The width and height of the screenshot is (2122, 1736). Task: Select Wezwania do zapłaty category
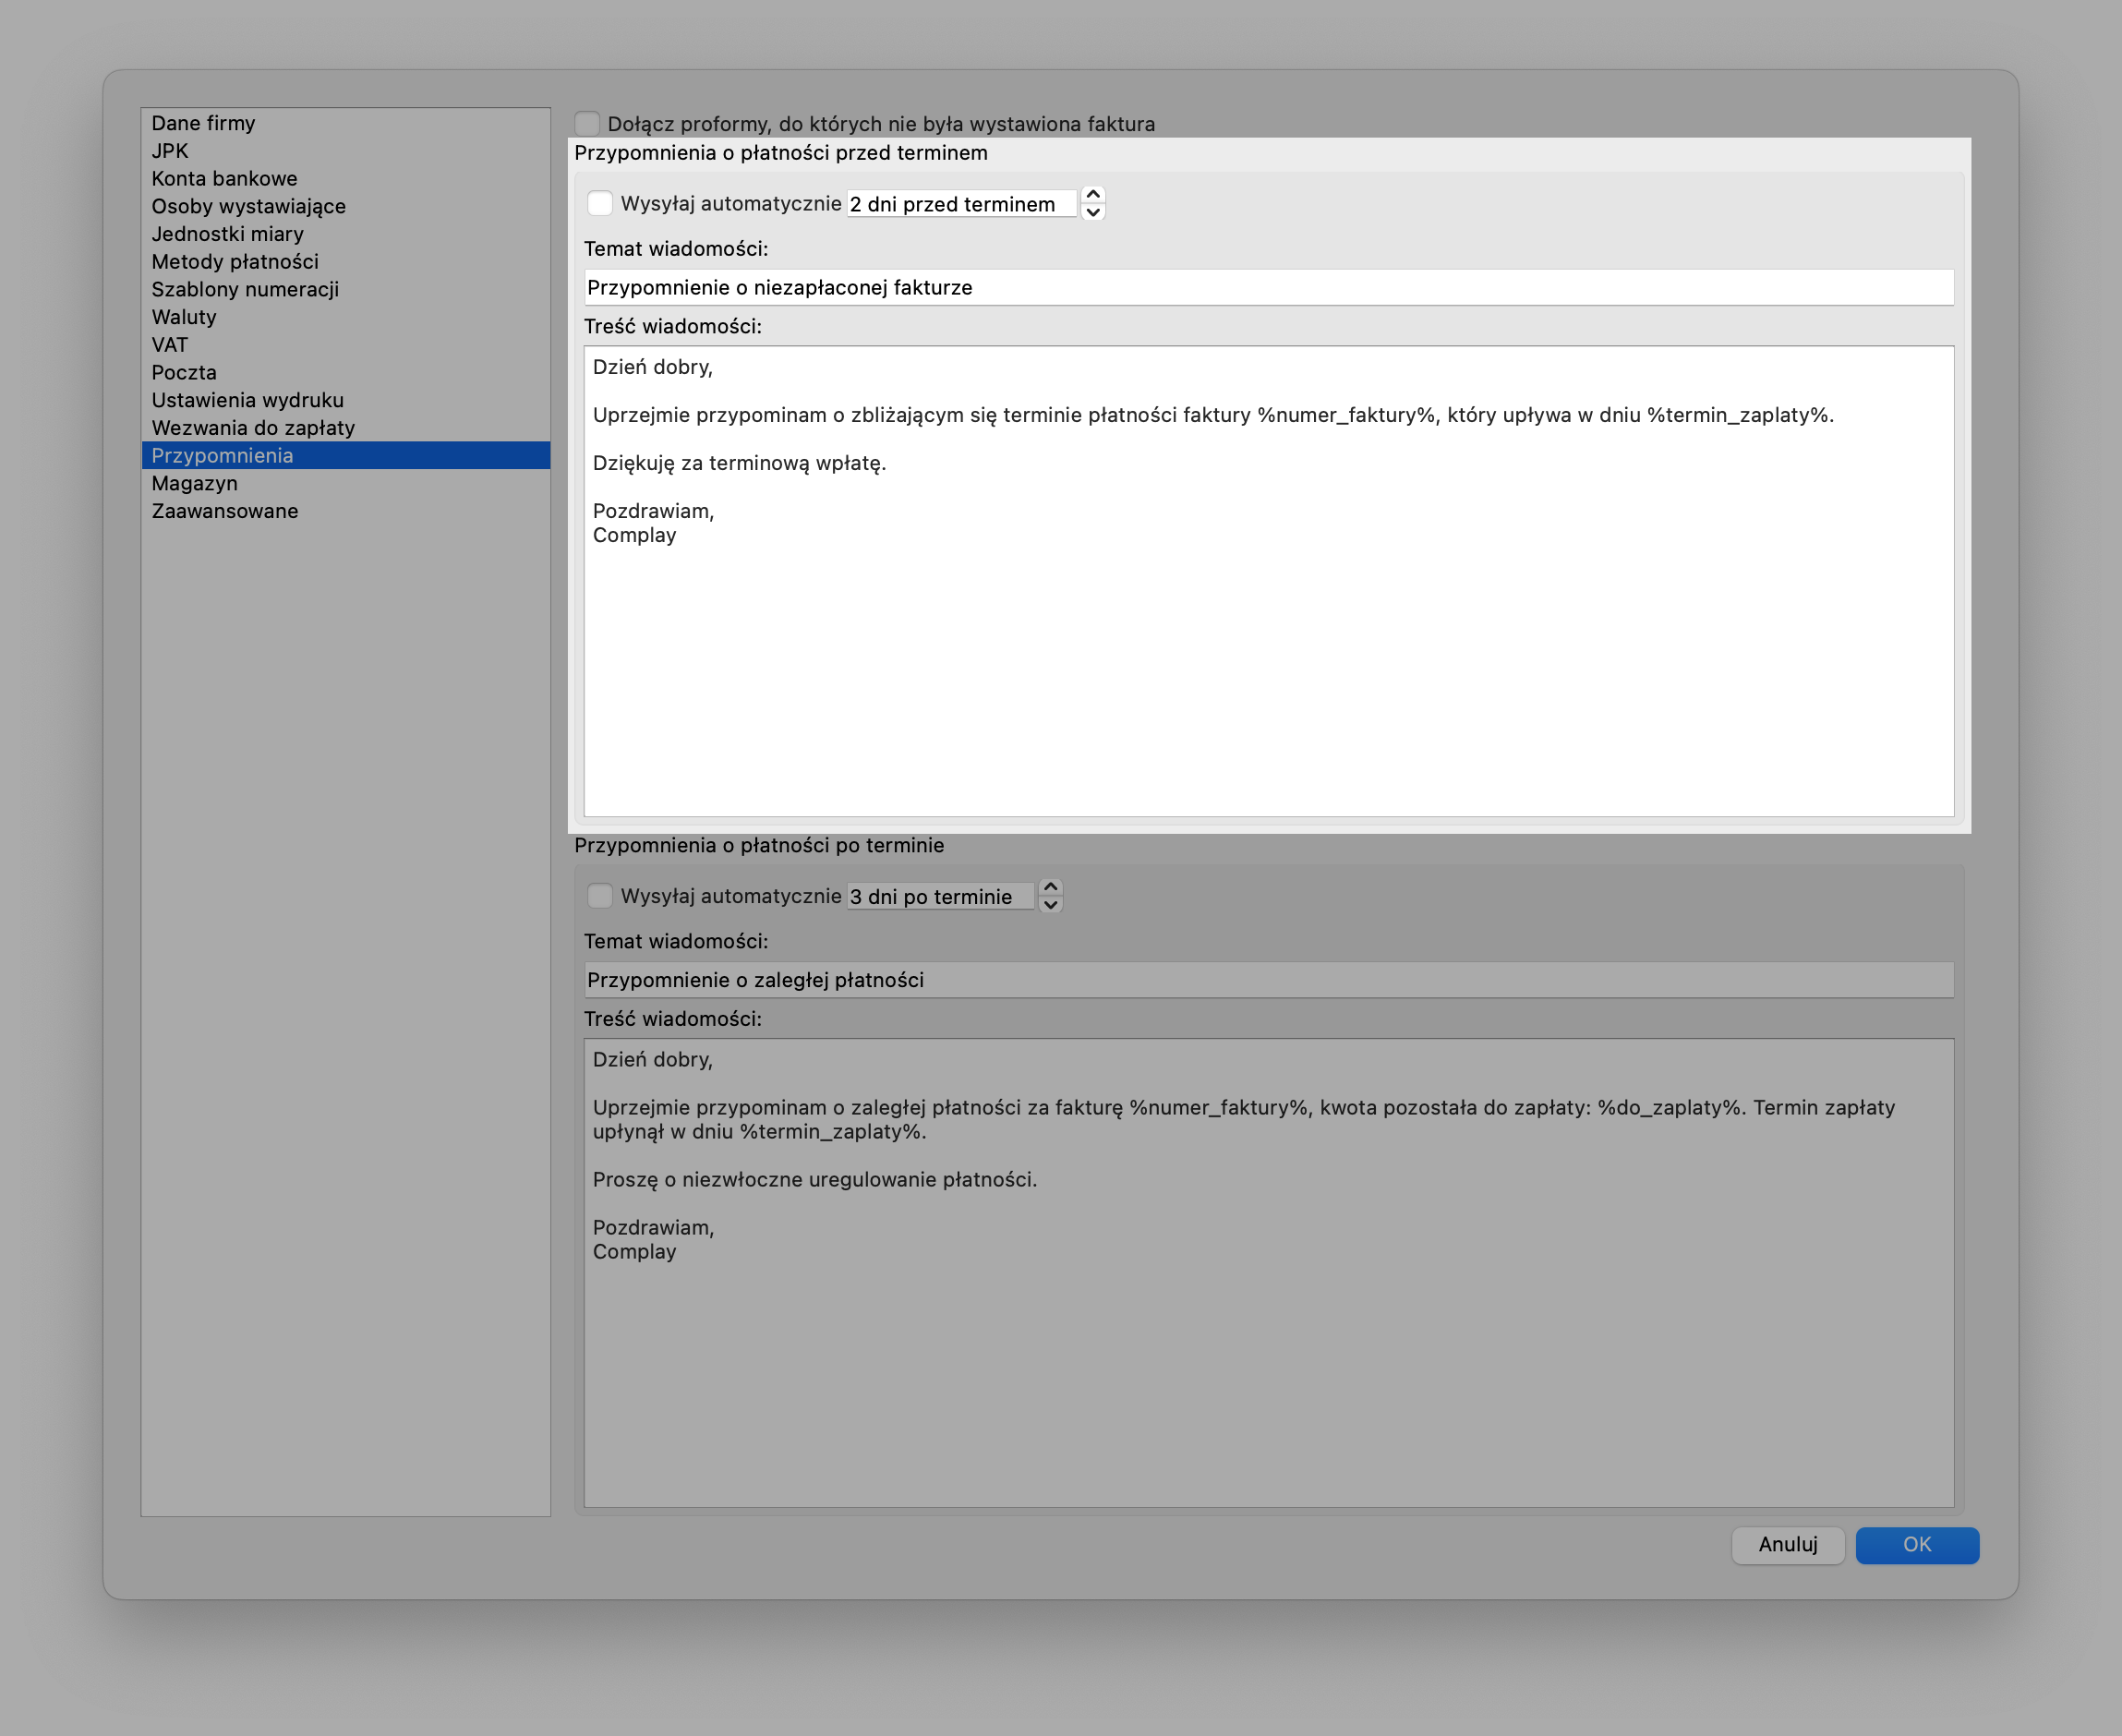[345, 428]
